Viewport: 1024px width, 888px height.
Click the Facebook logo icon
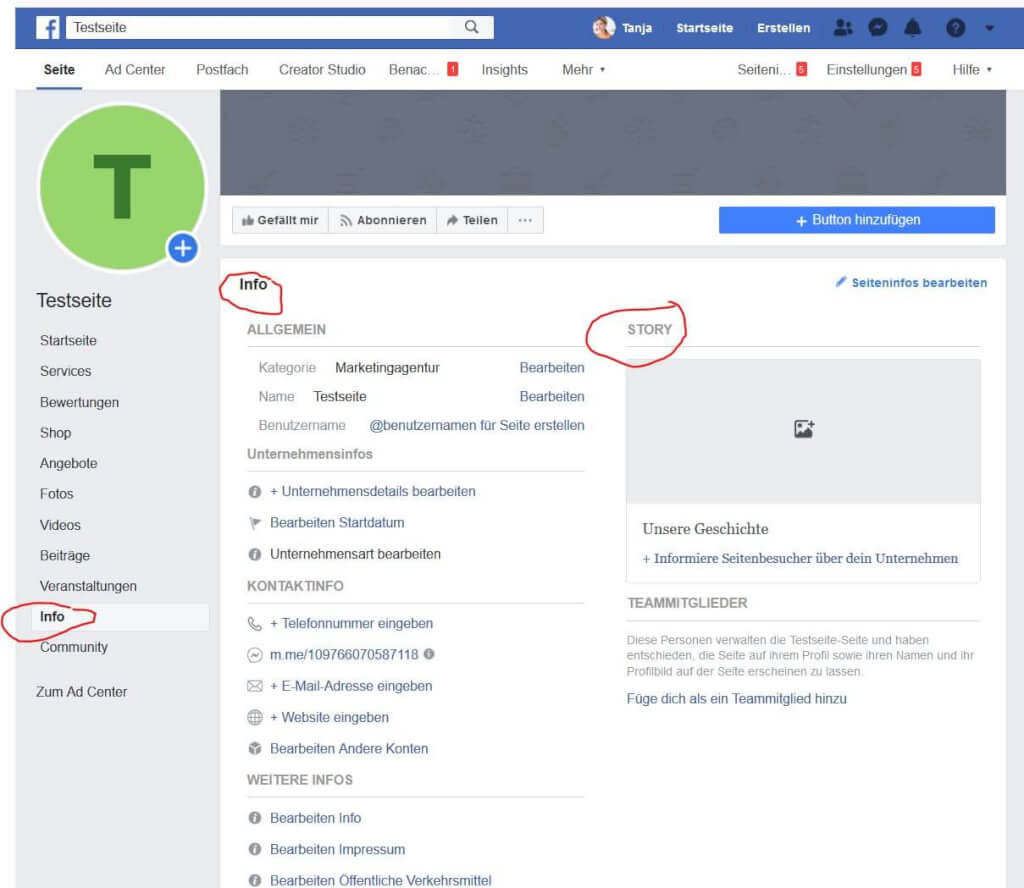coord(48,28)
